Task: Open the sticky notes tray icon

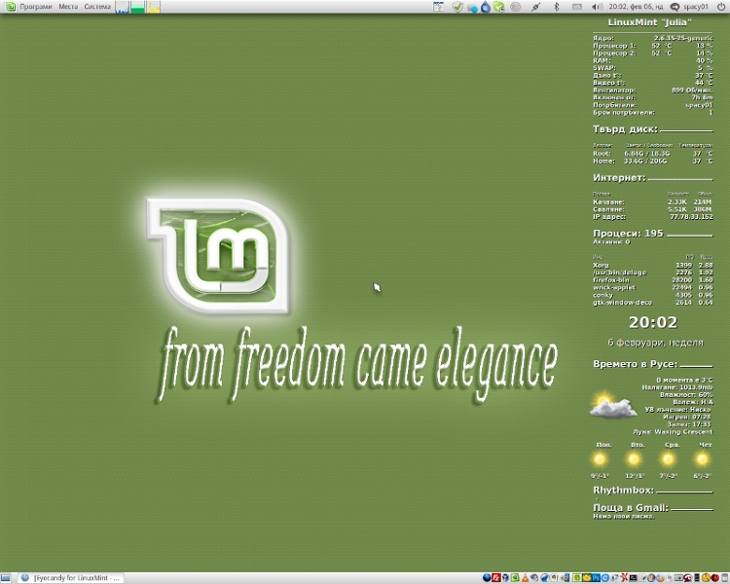Action: [438, 7]
